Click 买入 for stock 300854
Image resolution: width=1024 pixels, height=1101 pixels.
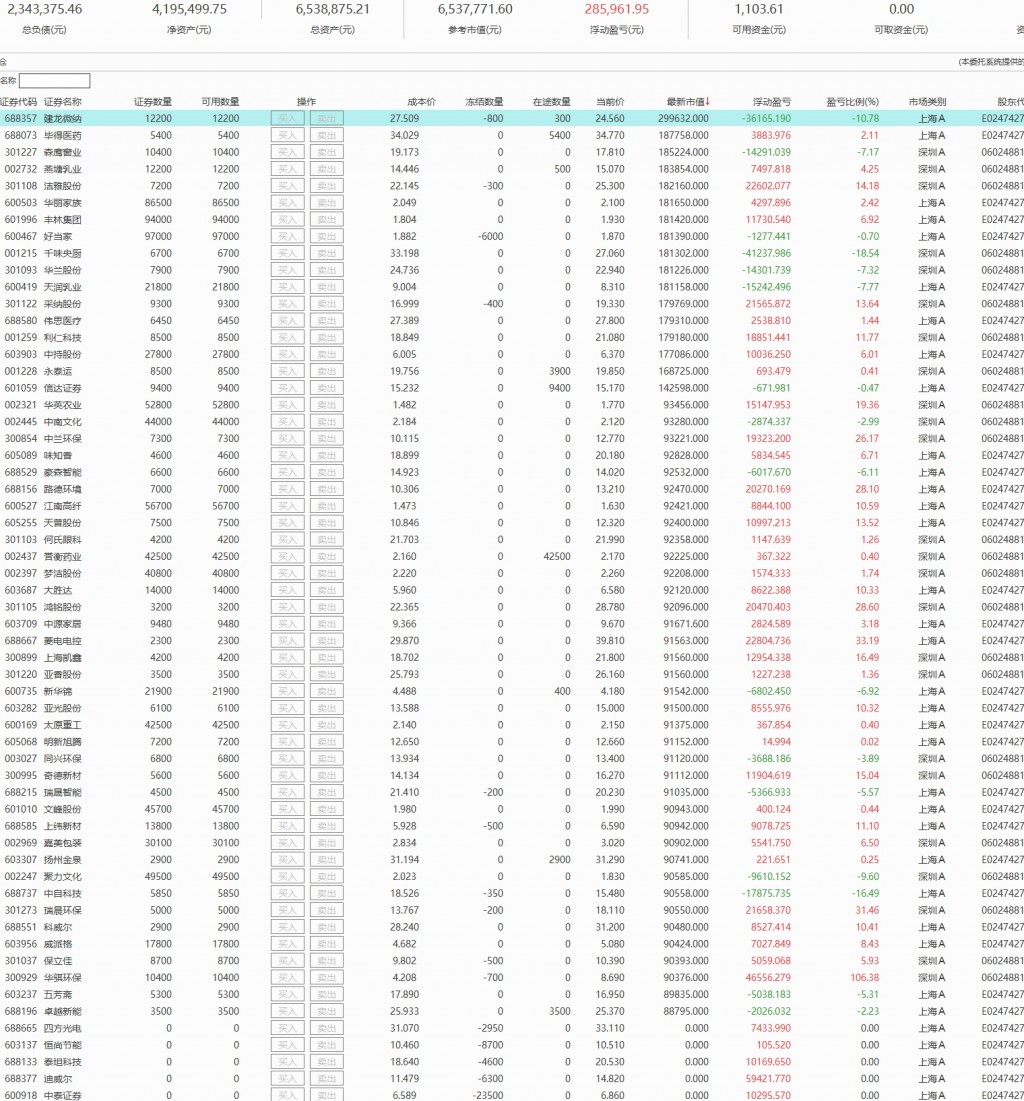[288, 439]
